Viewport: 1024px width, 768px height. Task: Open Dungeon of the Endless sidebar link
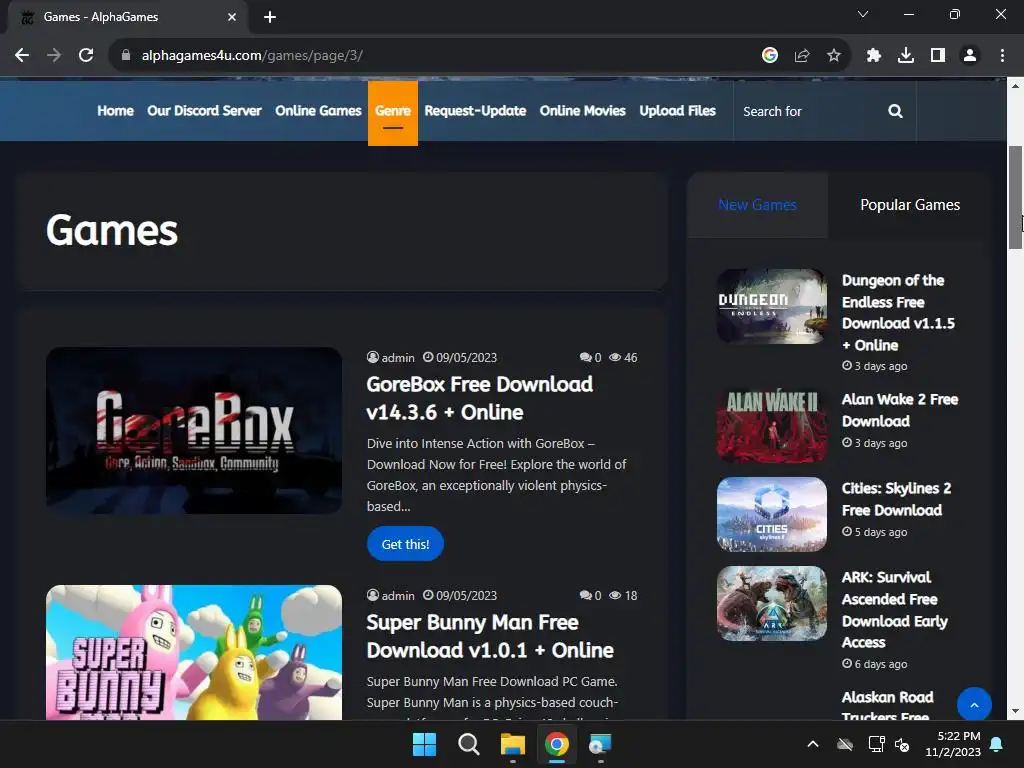tap(898, 313)
